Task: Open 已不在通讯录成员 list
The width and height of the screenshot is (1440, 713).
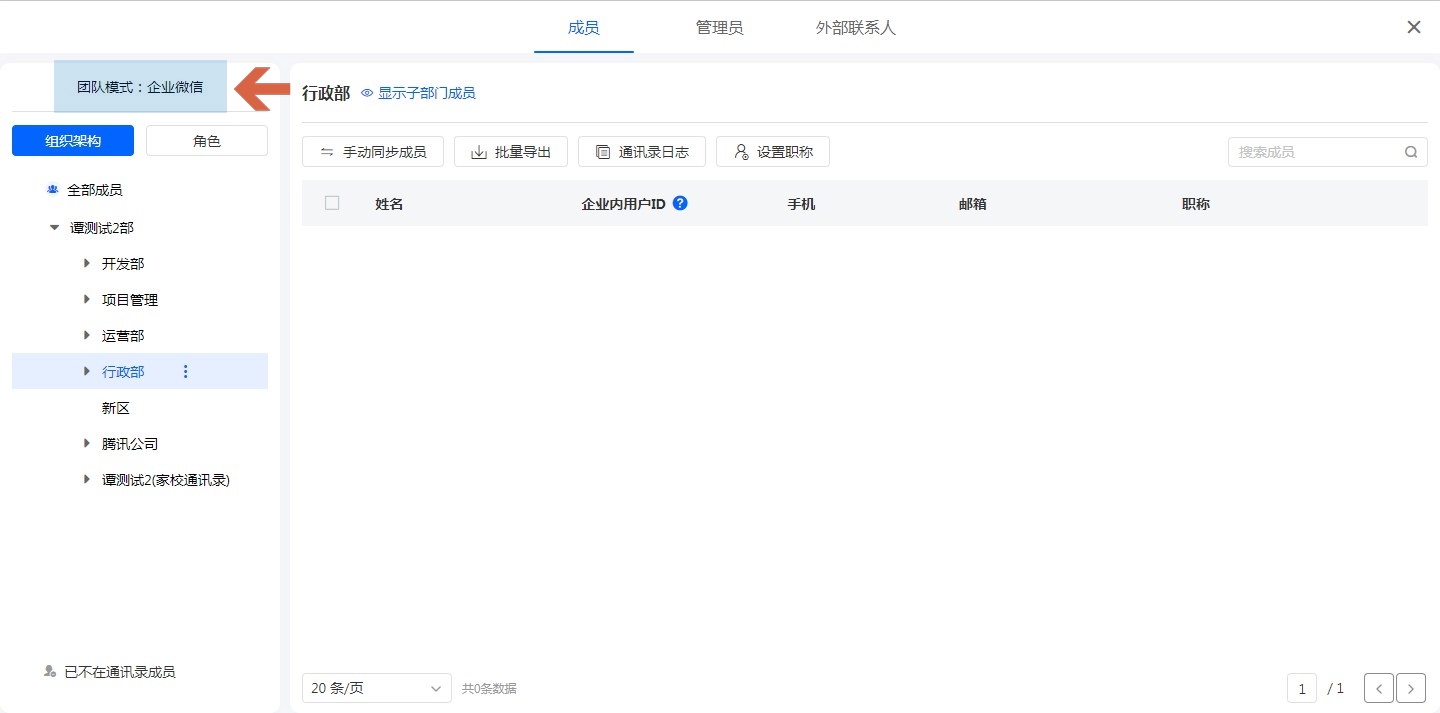Action: coord(119,672)
